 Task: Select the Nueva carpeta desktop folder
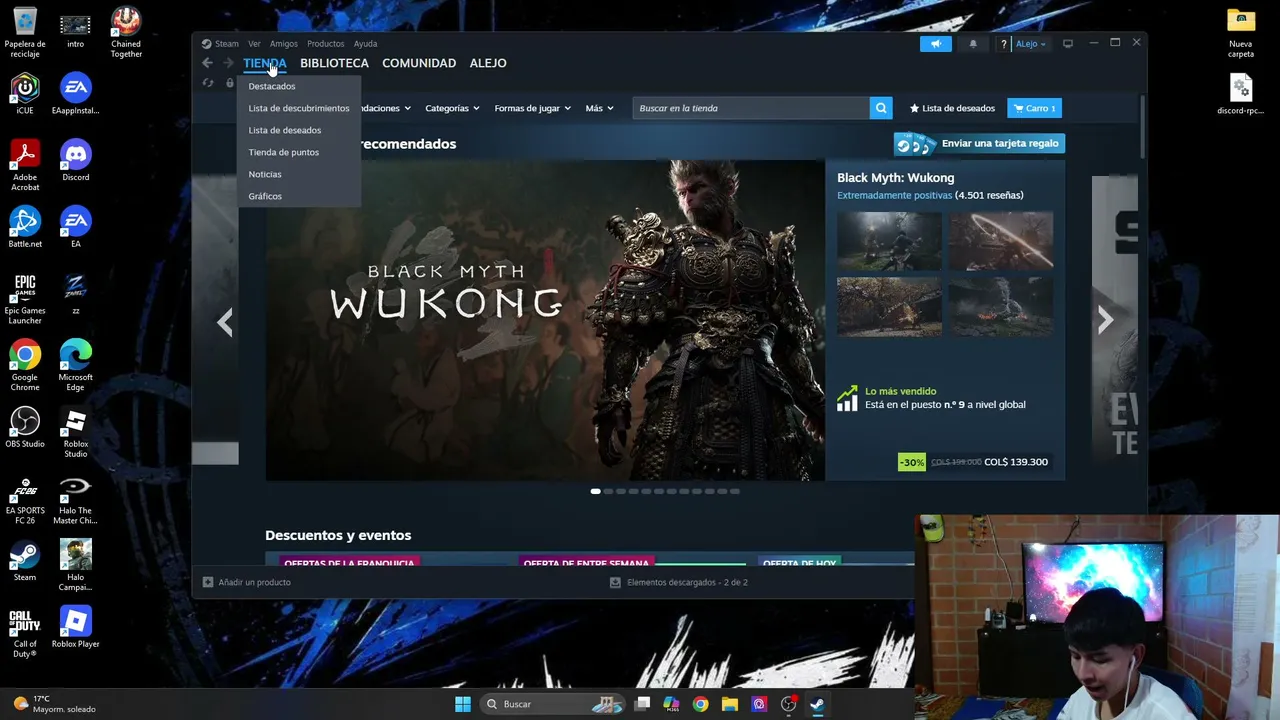(x=1241, y=32)
